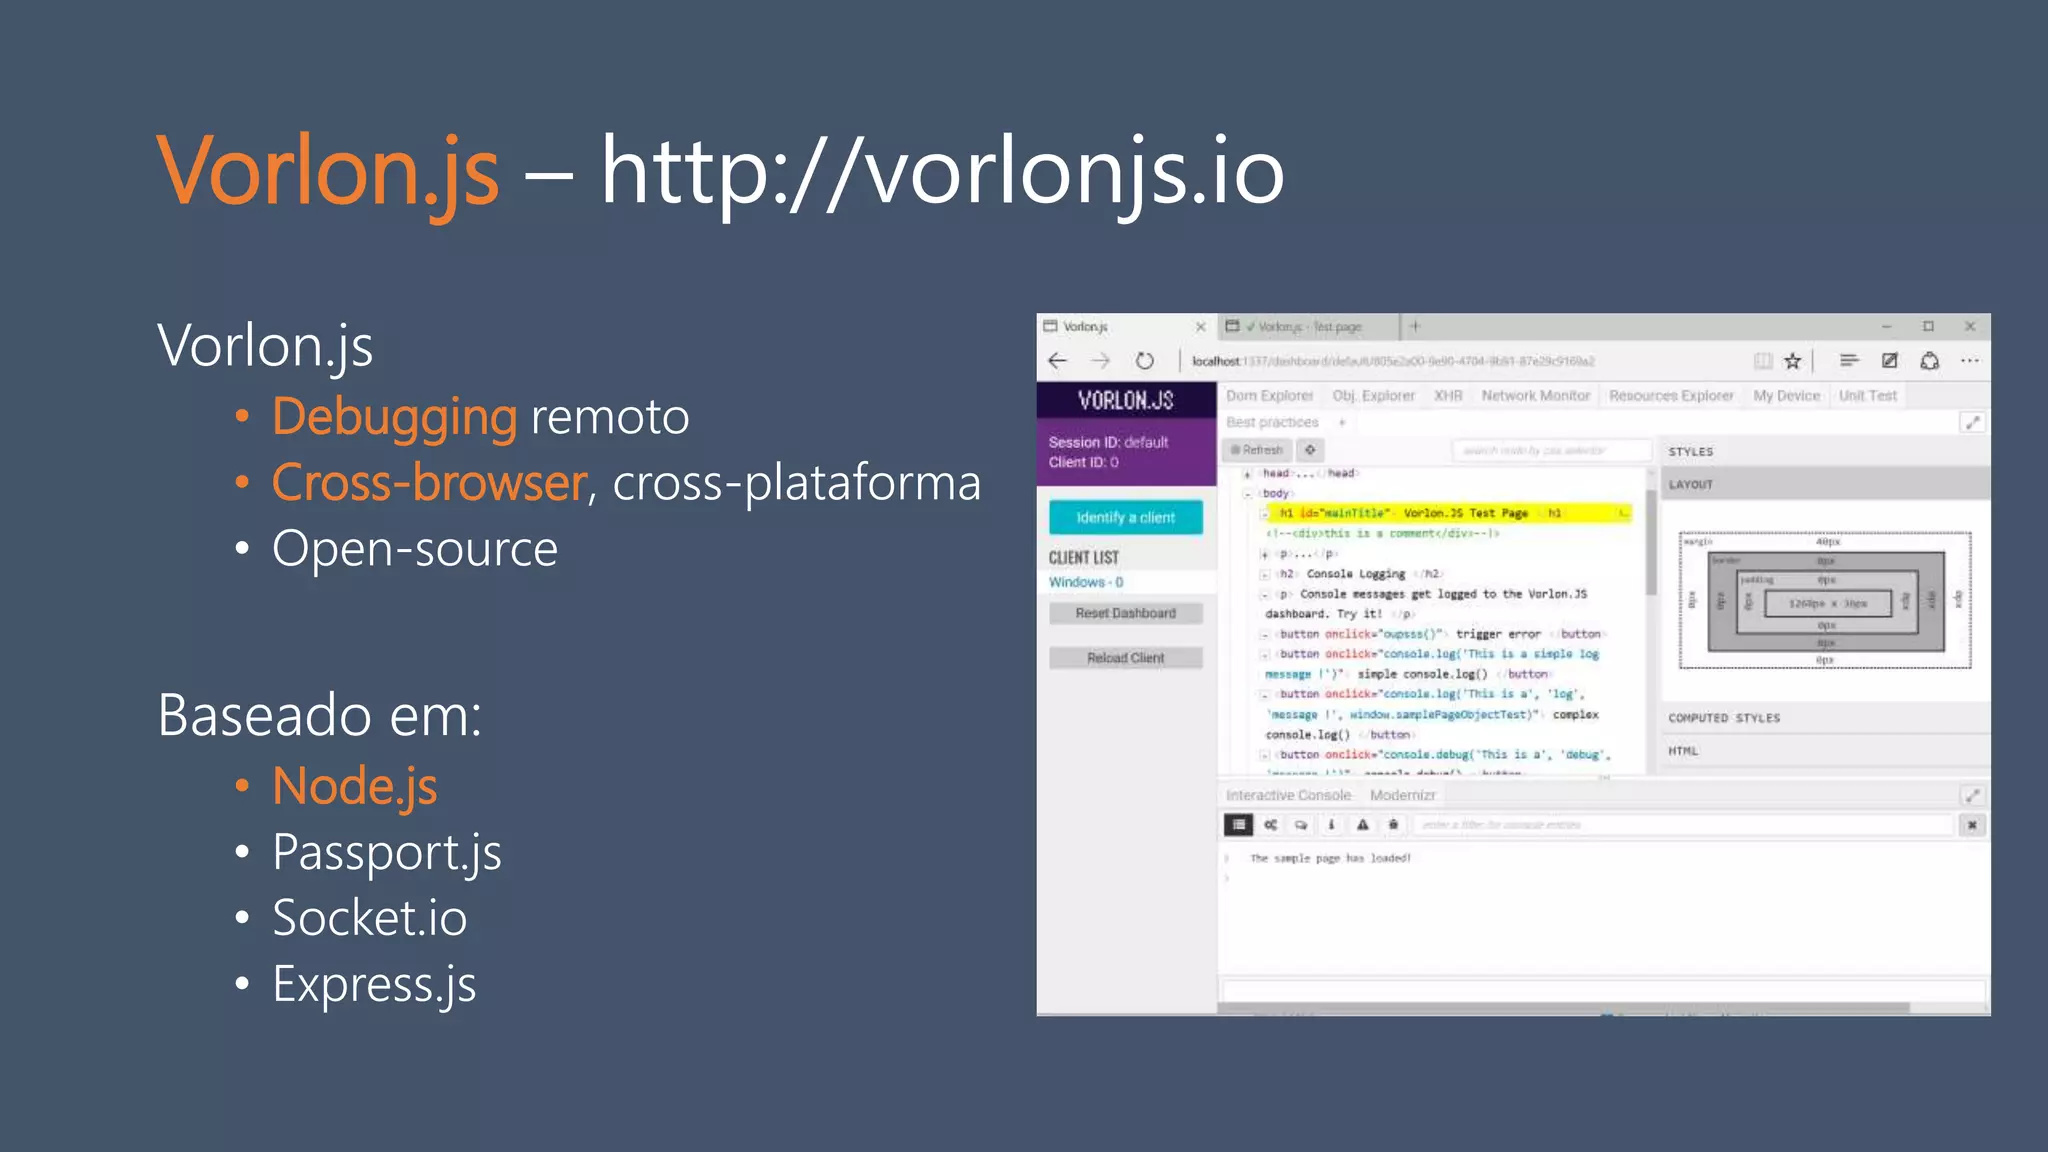Image resolution: width=2048 pixels, height=1152 pixels.
Task: Open the Obj. Explorer tab
Action: click(1373, 396)
